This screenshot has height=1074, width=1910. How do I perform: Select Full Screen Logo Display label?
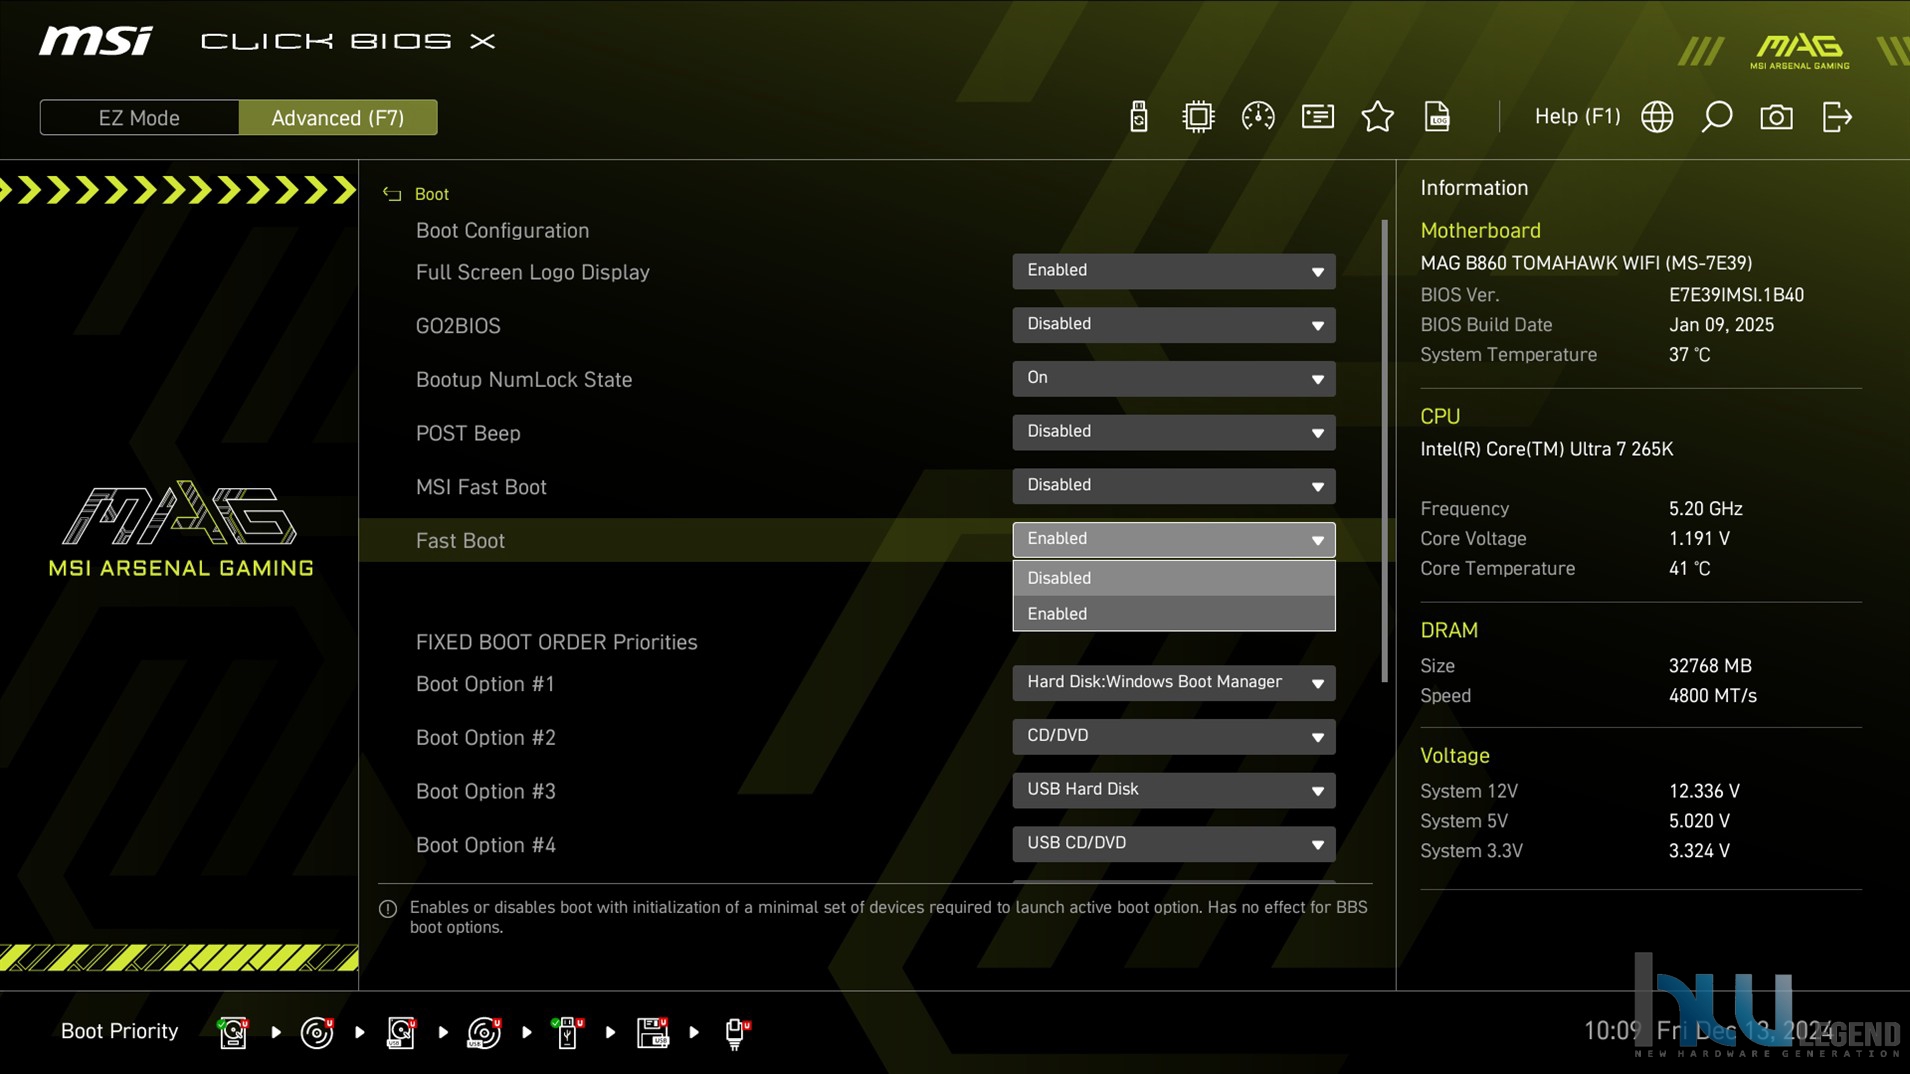533,272
